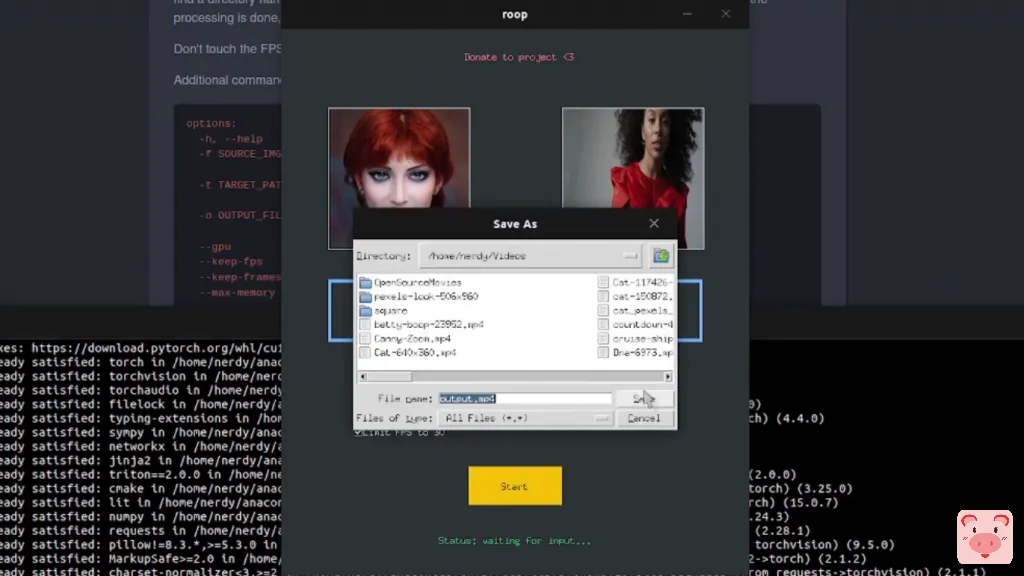
Task: Select the Canny-Zoom.mp4 file
Action: tap(405, 338)
